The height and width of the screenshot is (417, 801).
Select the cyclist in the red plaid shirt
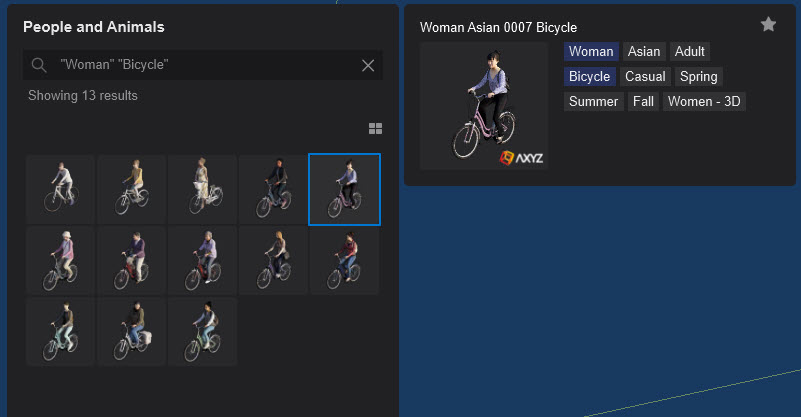tap(344, 260)
